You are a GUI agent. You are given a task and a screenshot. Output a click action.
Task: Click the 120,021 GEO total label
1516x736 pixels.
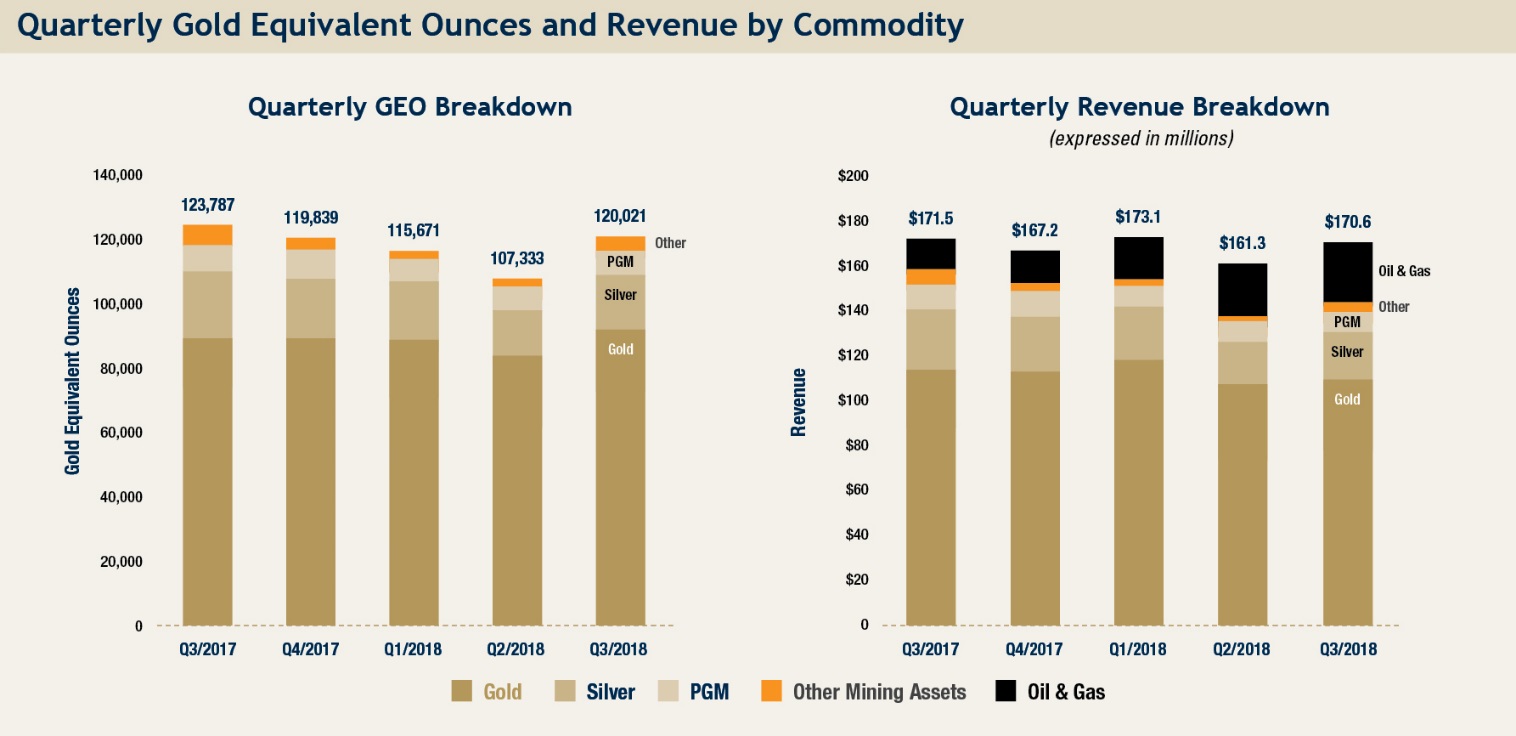point(621,215)
